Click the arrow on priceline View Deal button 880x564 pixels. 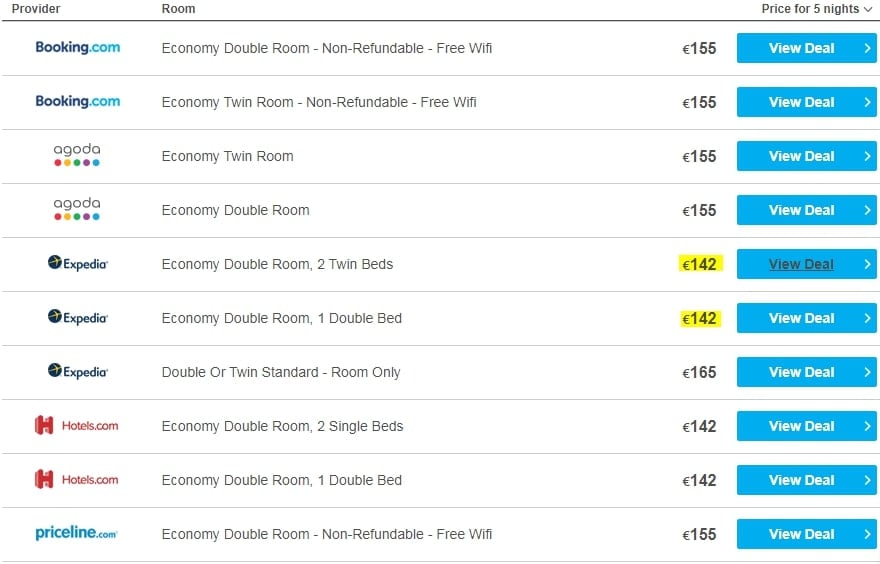click(867, 534)
